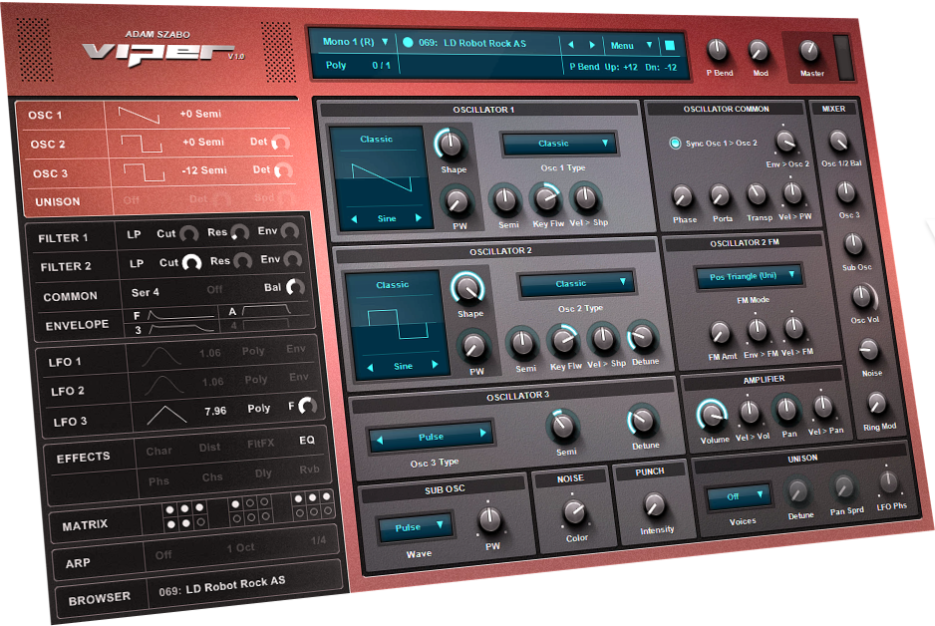Click Oscillator 1 waveform next arrow
Image resolution: width=935 pixels, height=626 pixels.
coord(418,218)
